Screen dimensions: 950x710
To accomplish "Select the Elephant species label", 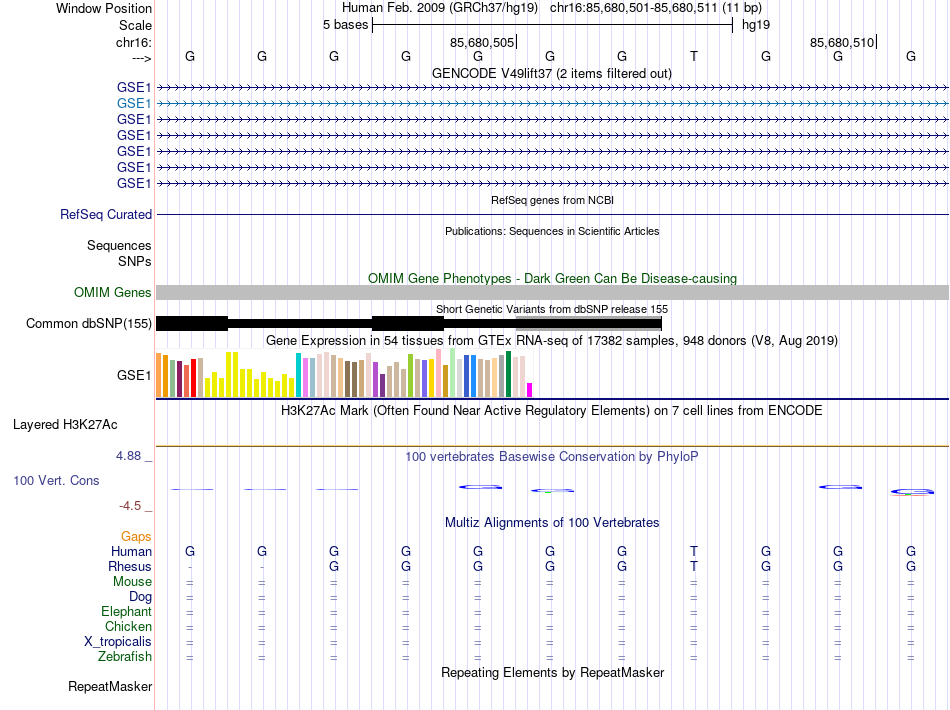I will pyautogui.click(x=127, y=611).
